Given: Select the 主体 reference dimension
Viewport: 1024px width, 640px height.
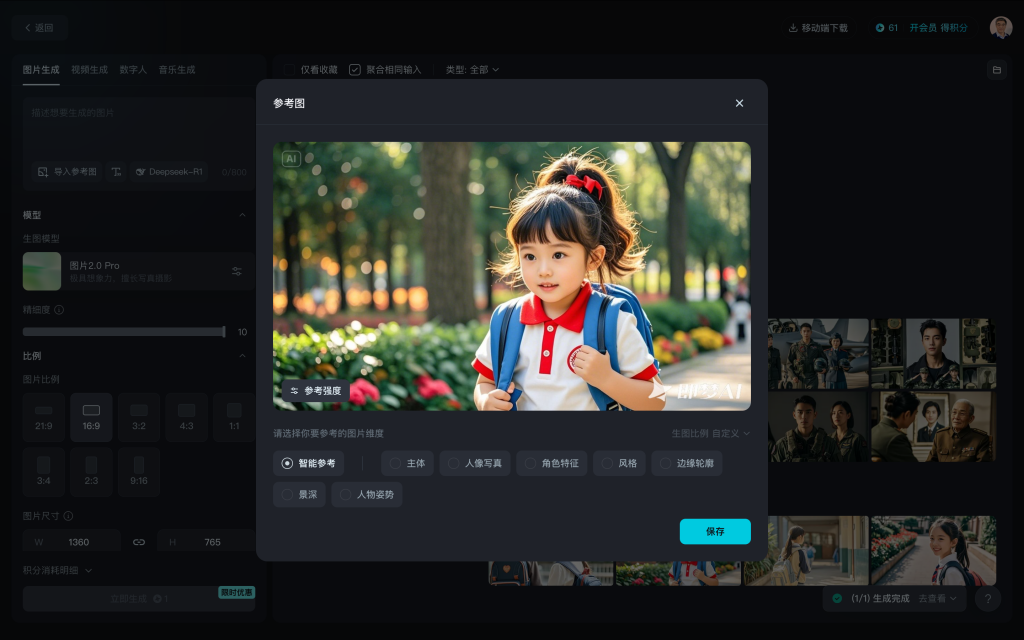Looking at the screenshot, I should click(x=408, y=463).
